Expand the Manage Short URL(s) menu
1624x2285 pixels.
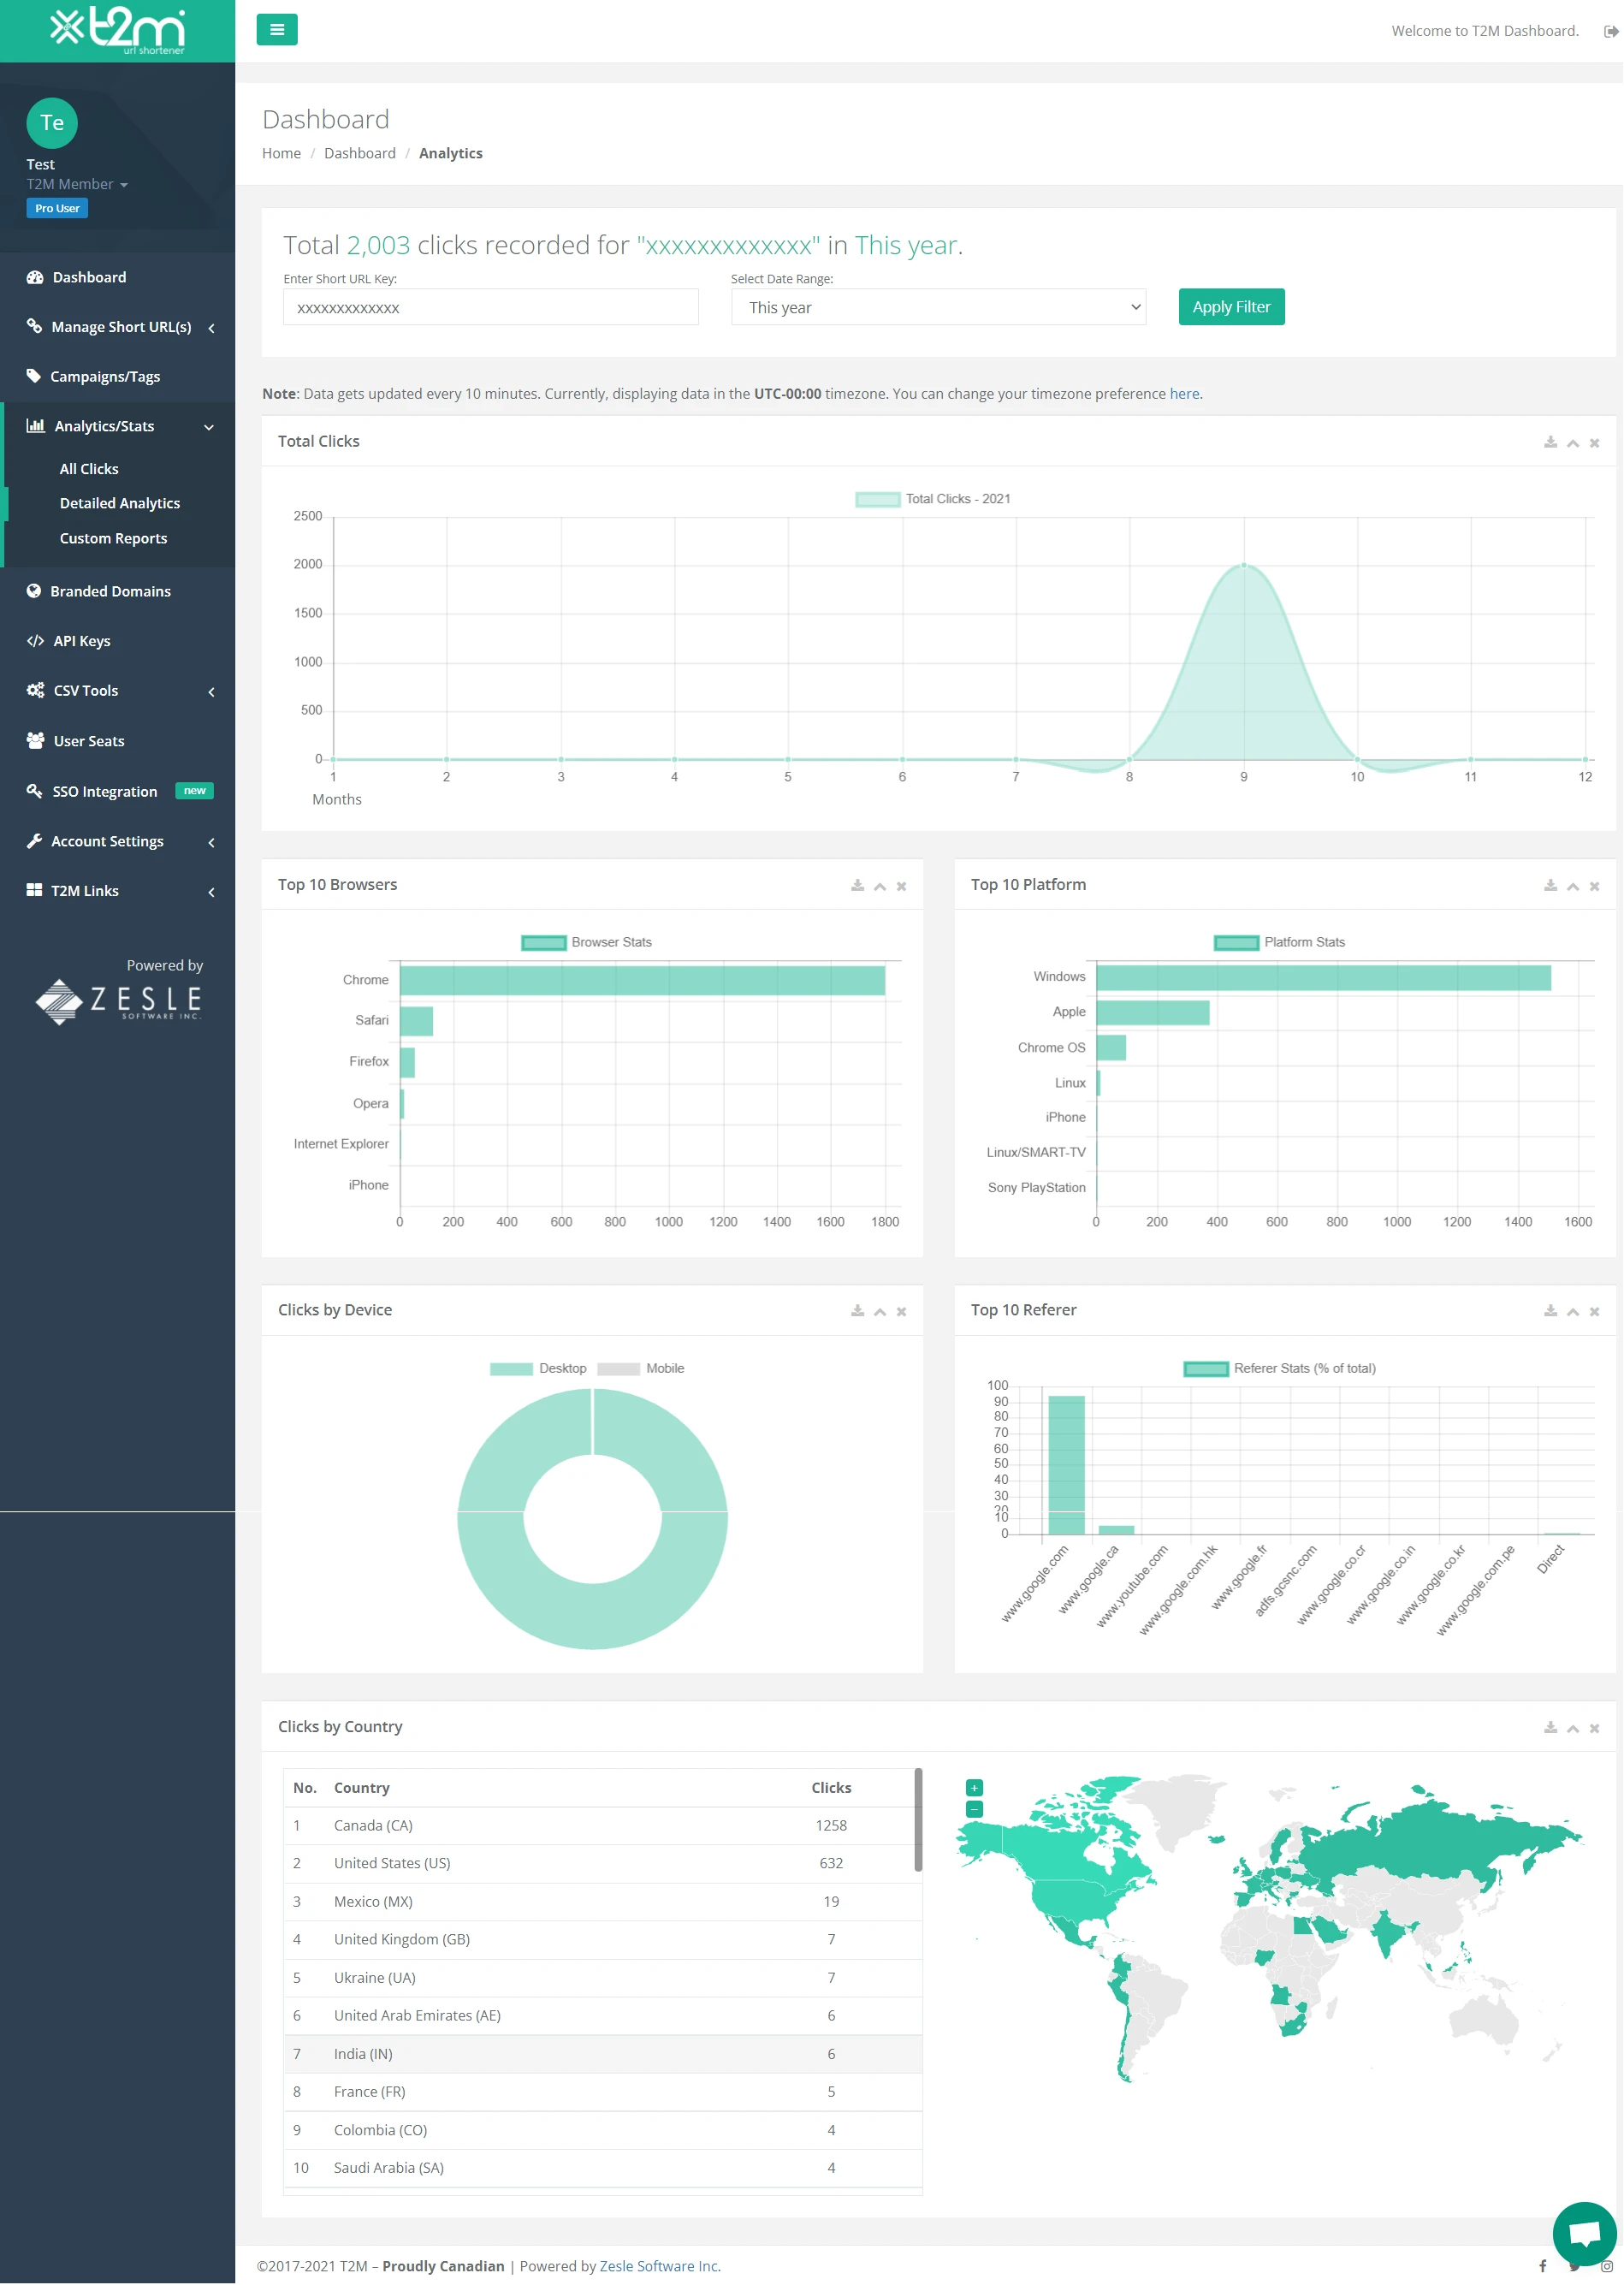click(x=120, y=327)
